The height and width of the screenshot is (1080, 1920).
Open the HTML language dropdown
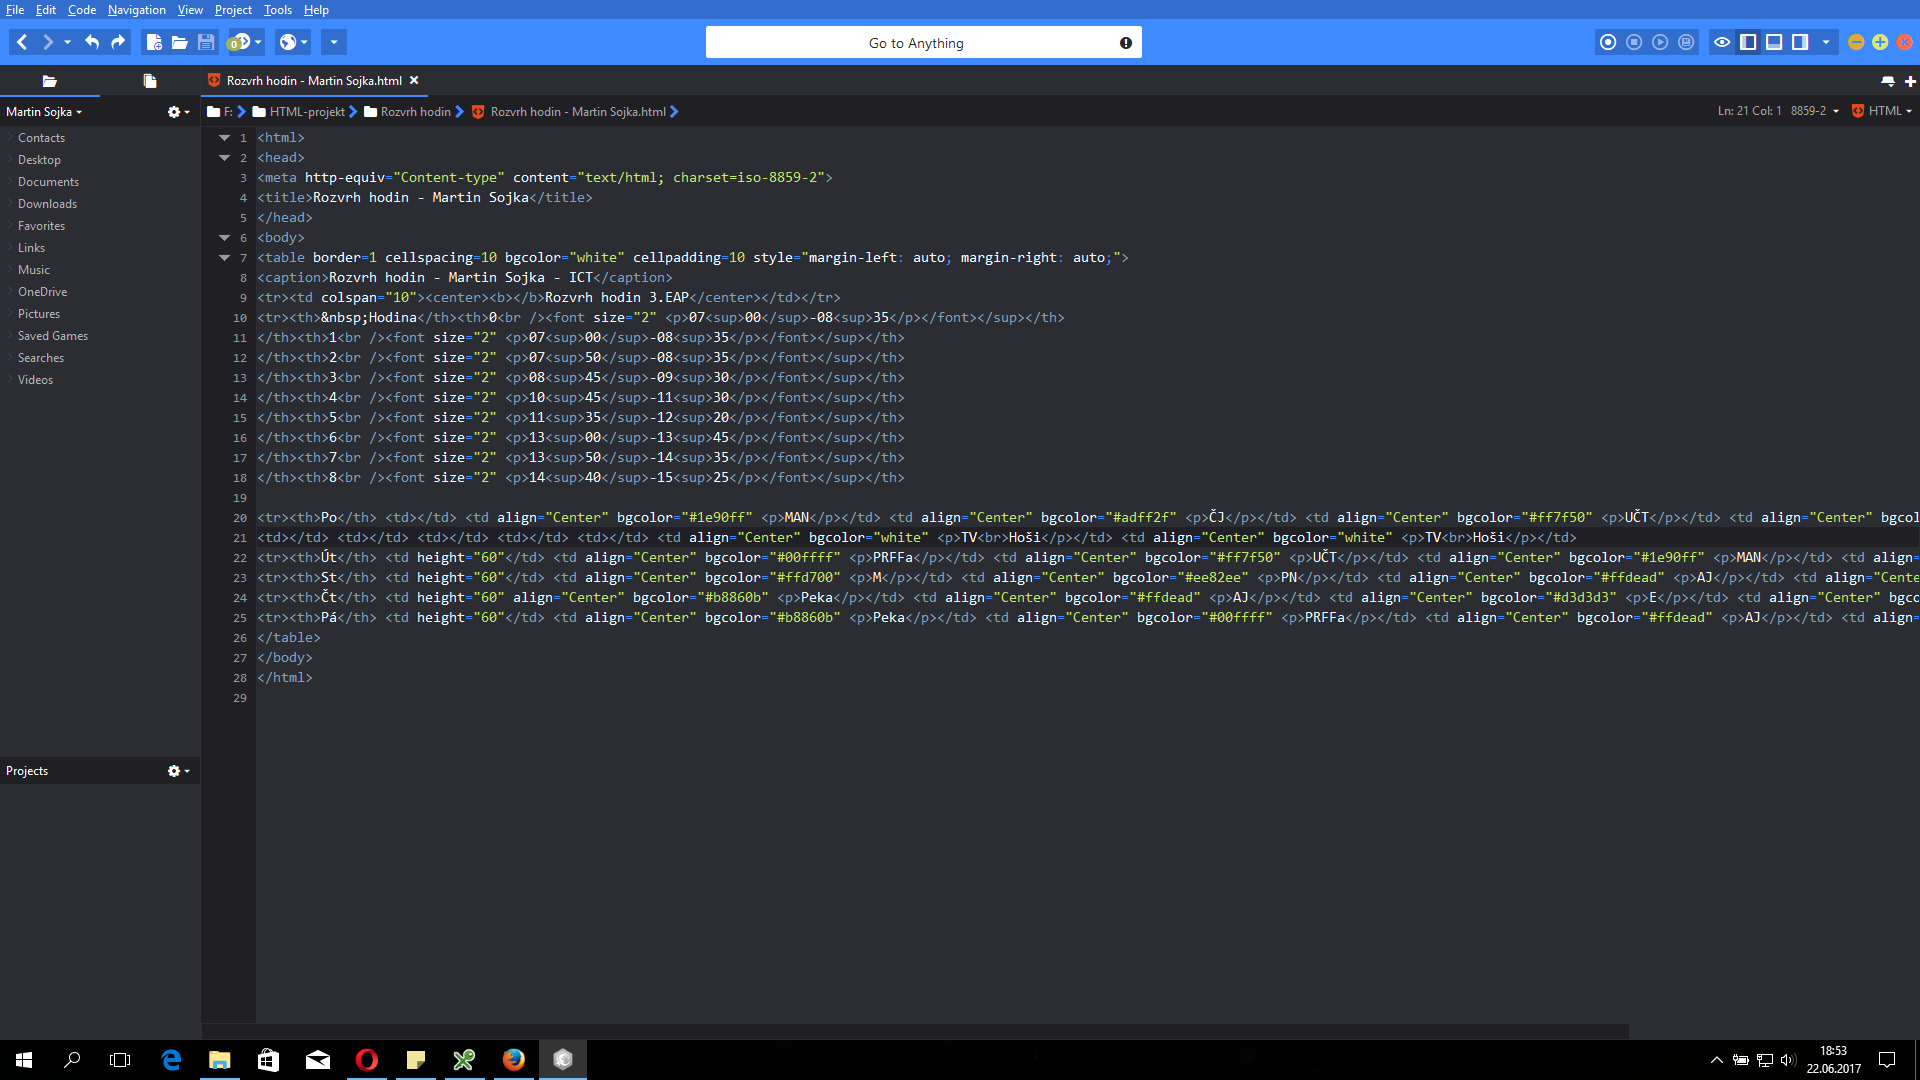click(x=1884, y=111)
